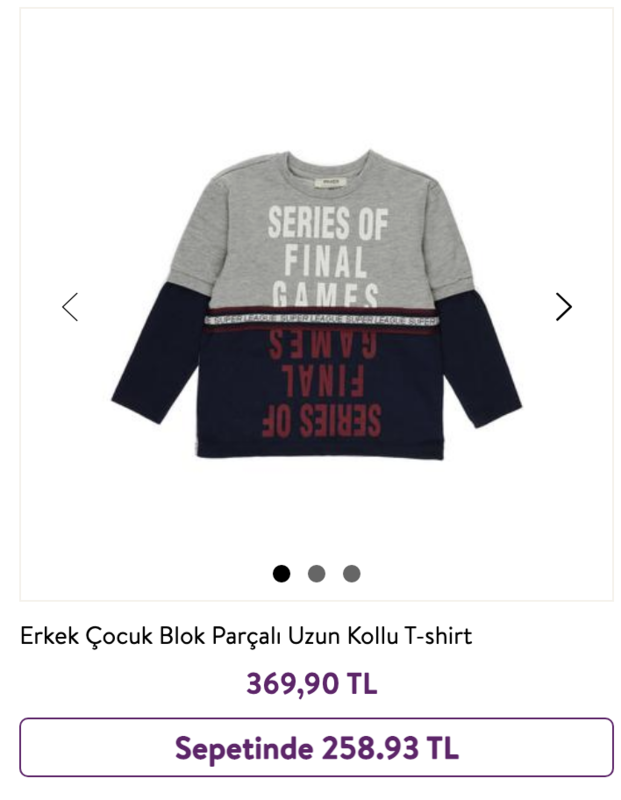Select the first carousel dot indicator
The image size is (621, 800).
(x=281, y=573)
